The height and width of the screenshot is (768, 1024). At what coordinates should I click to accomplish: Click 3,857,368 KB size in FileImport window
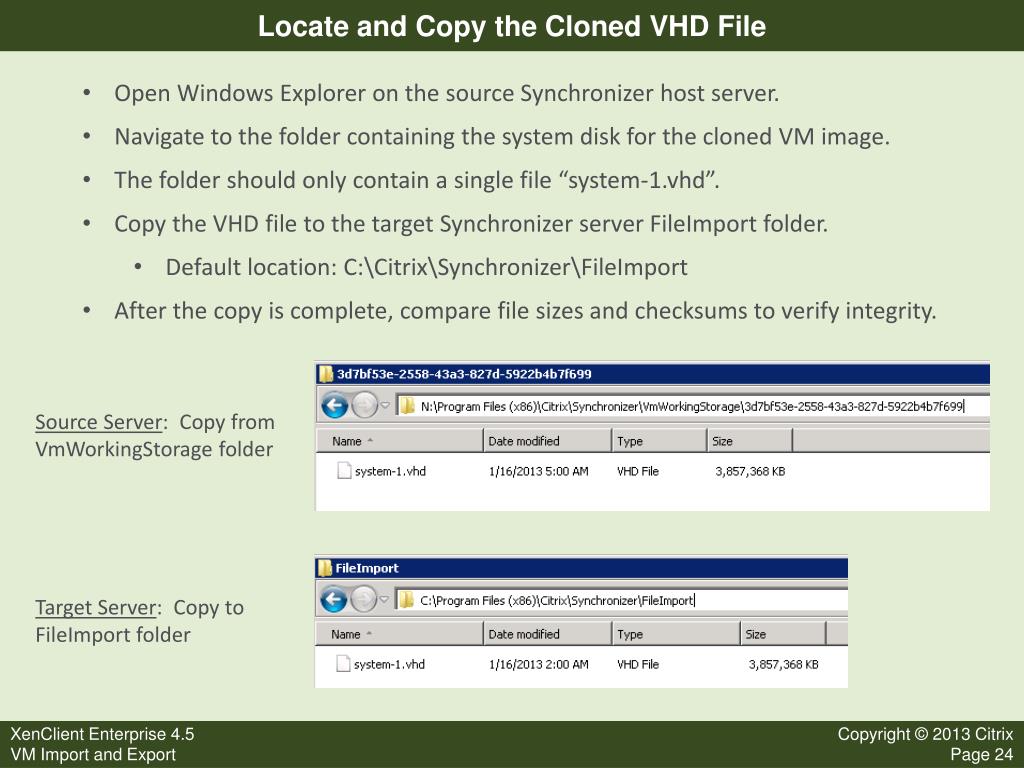[784, 664]
